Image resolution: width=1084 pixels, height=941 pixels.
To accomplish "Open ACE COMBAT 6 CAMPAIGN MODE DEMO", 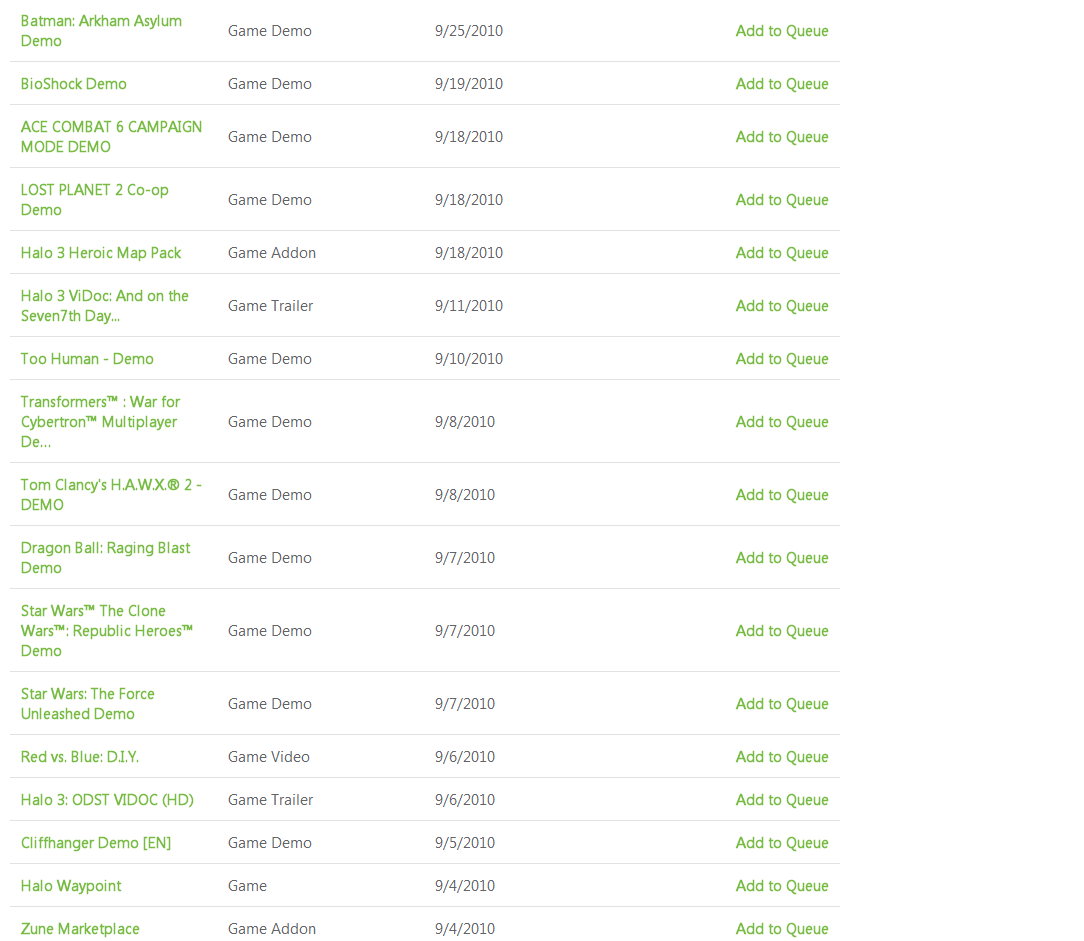I will (111, 137).
